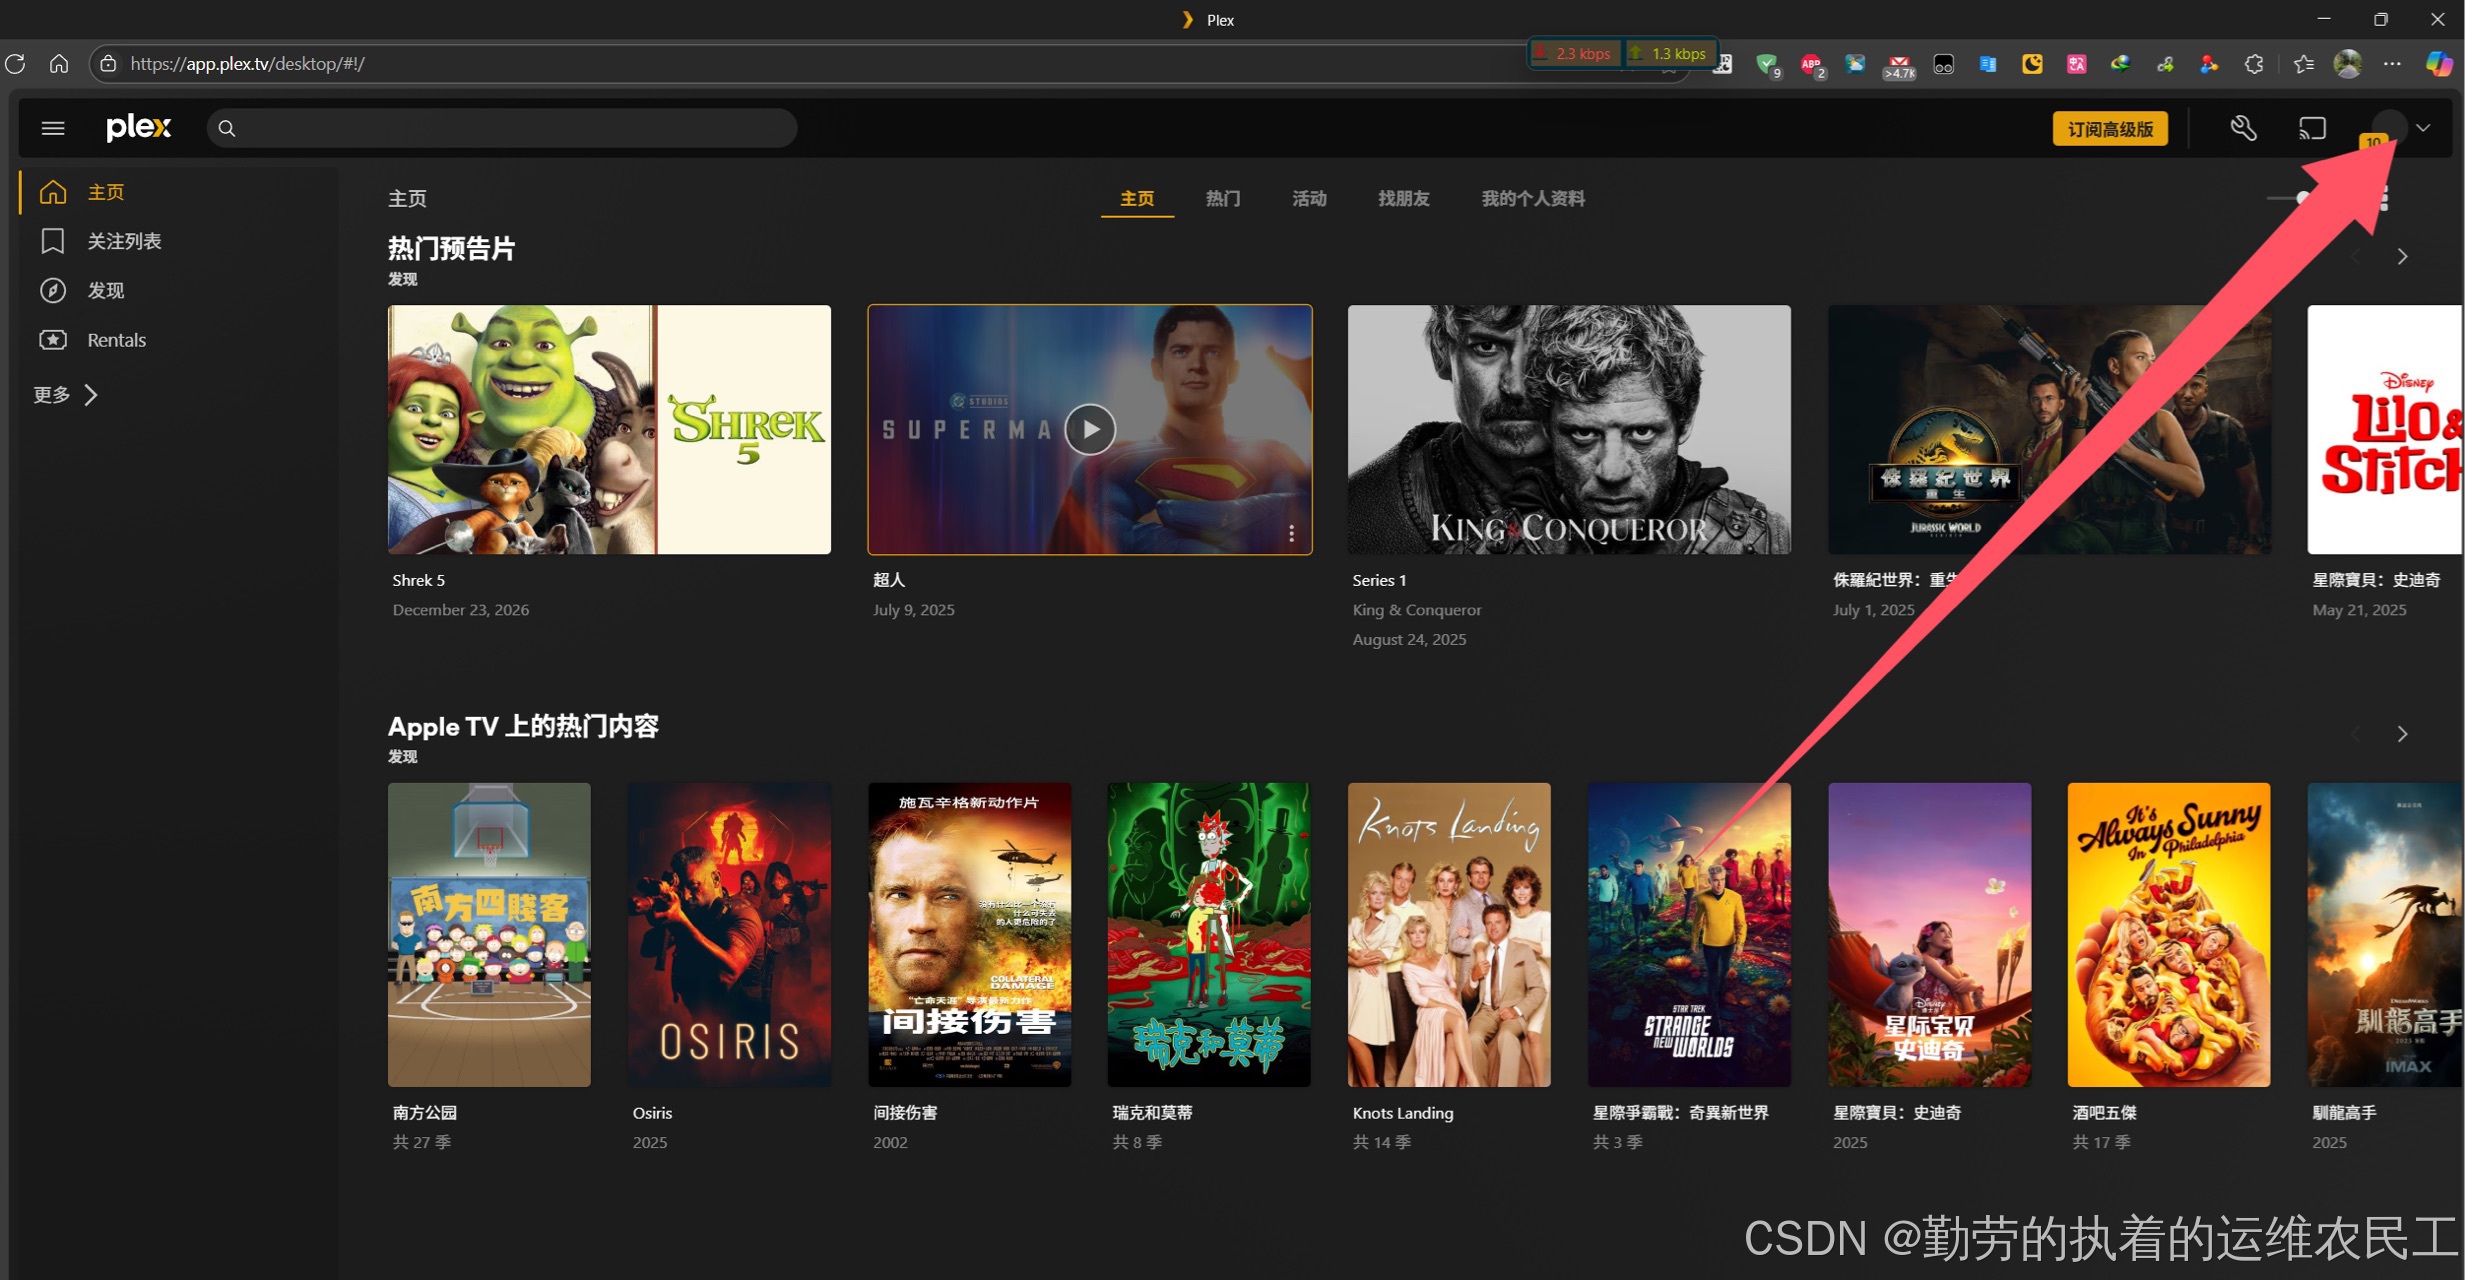Open 南方公园 poster
The height and width of the screenshot is (1280, 2465).
(x=489, y=935)
